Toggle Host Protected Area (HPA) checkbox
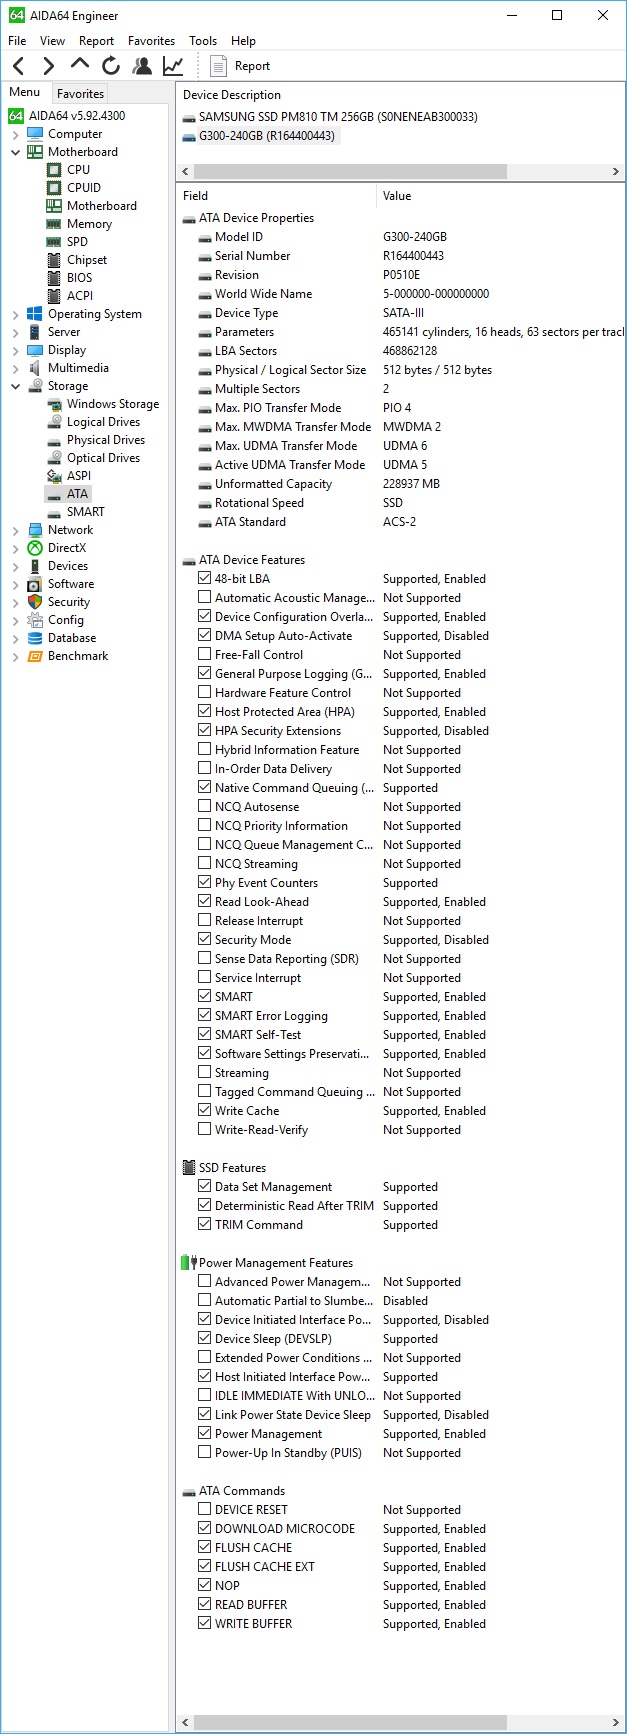This screenshot has width=627, height=1734. [205, 712]
